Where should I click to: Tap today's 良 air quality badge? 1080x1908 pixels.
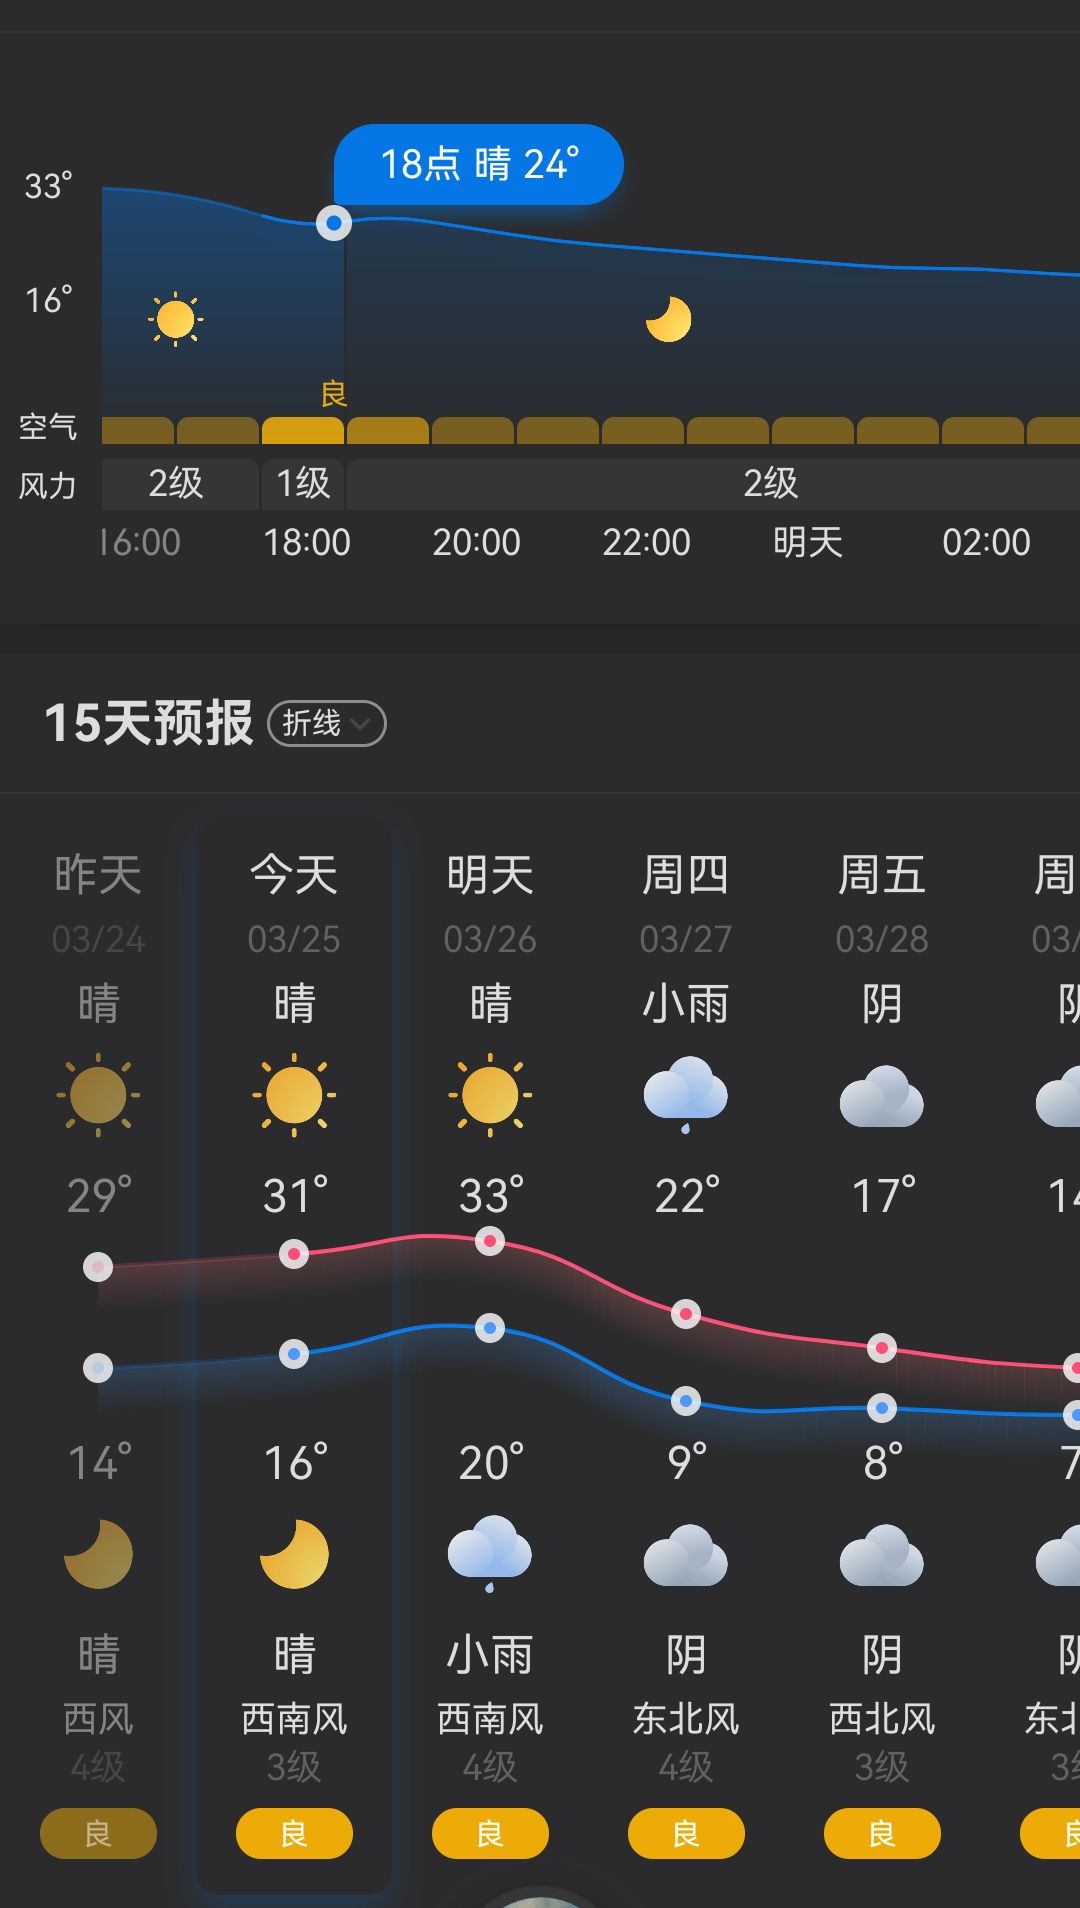click(x=294, y=1834)
